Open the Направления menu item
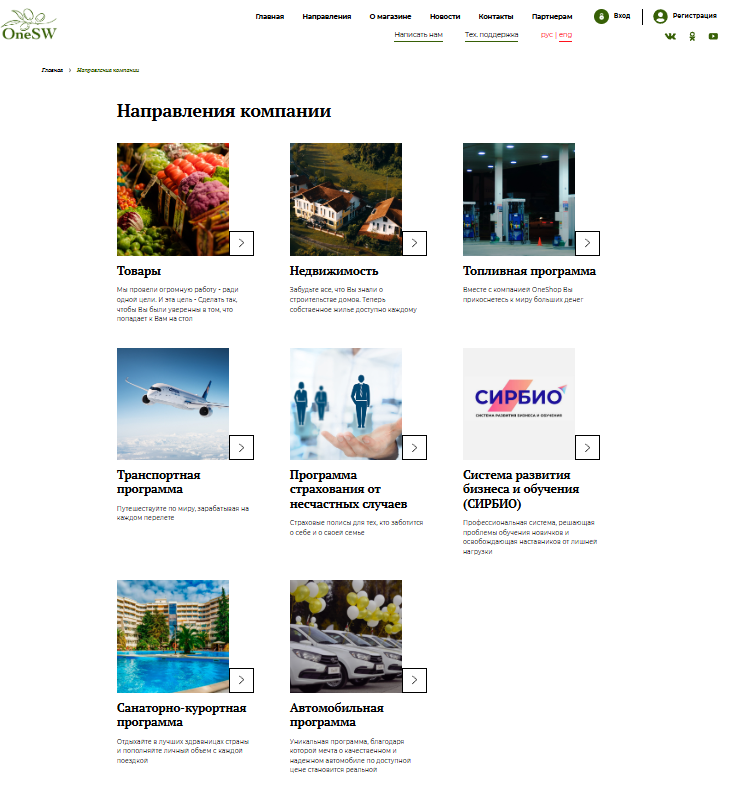 (327, 16)
